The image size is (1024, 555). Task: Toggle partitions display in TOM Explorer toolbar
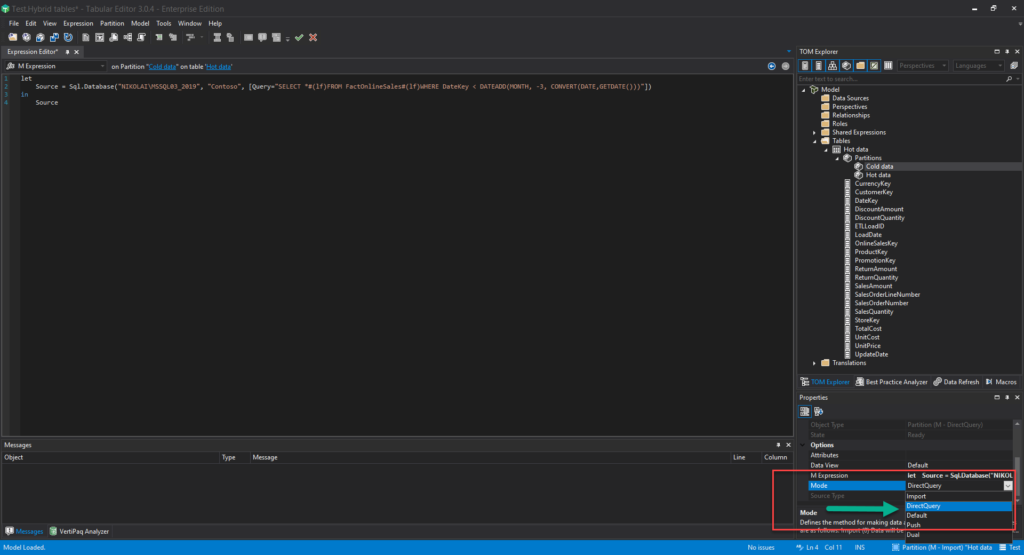pos(846,65)
